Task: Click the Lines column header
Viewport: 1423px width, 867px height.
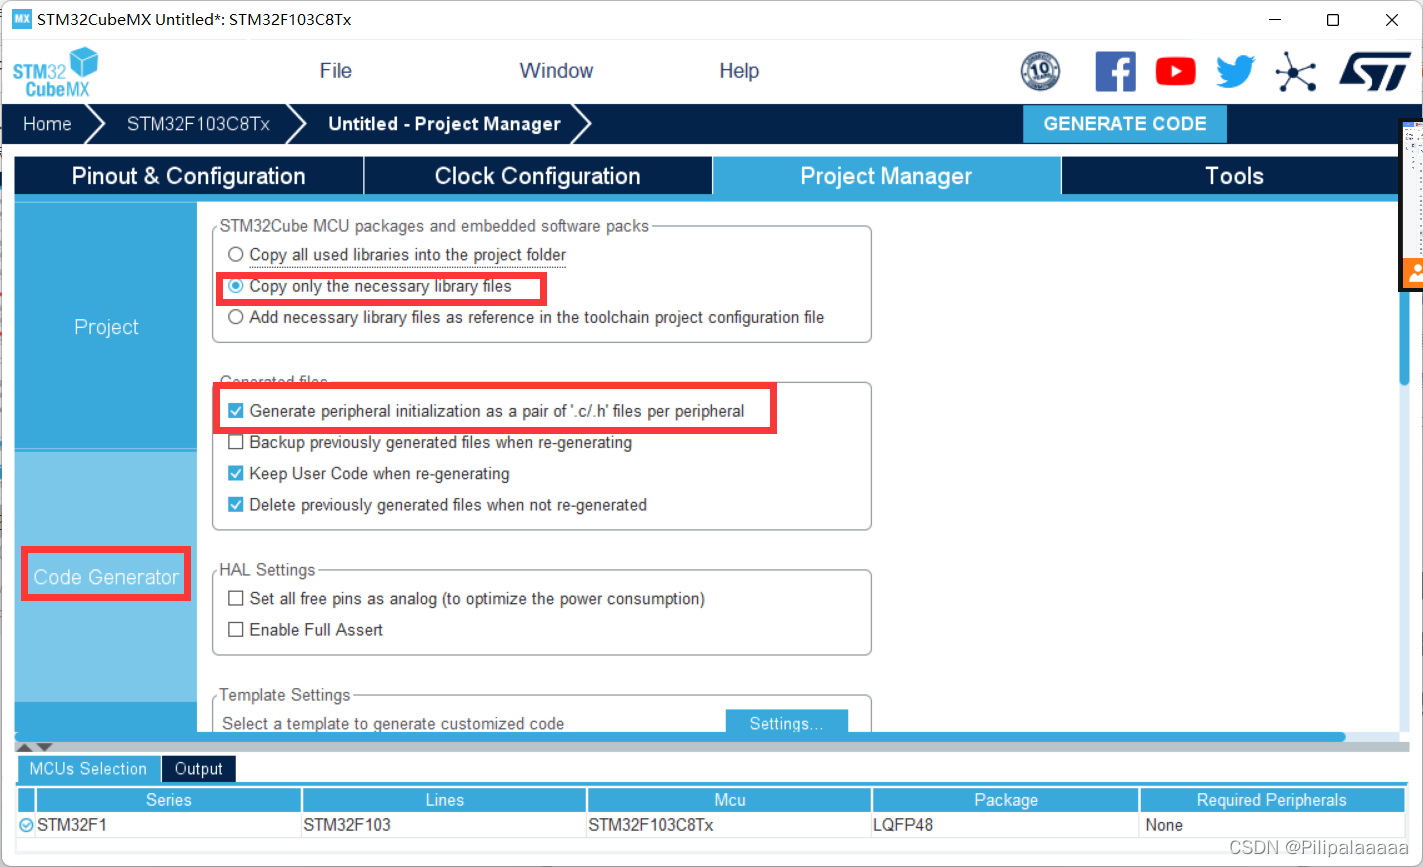Action: click(x=444, y=800)
